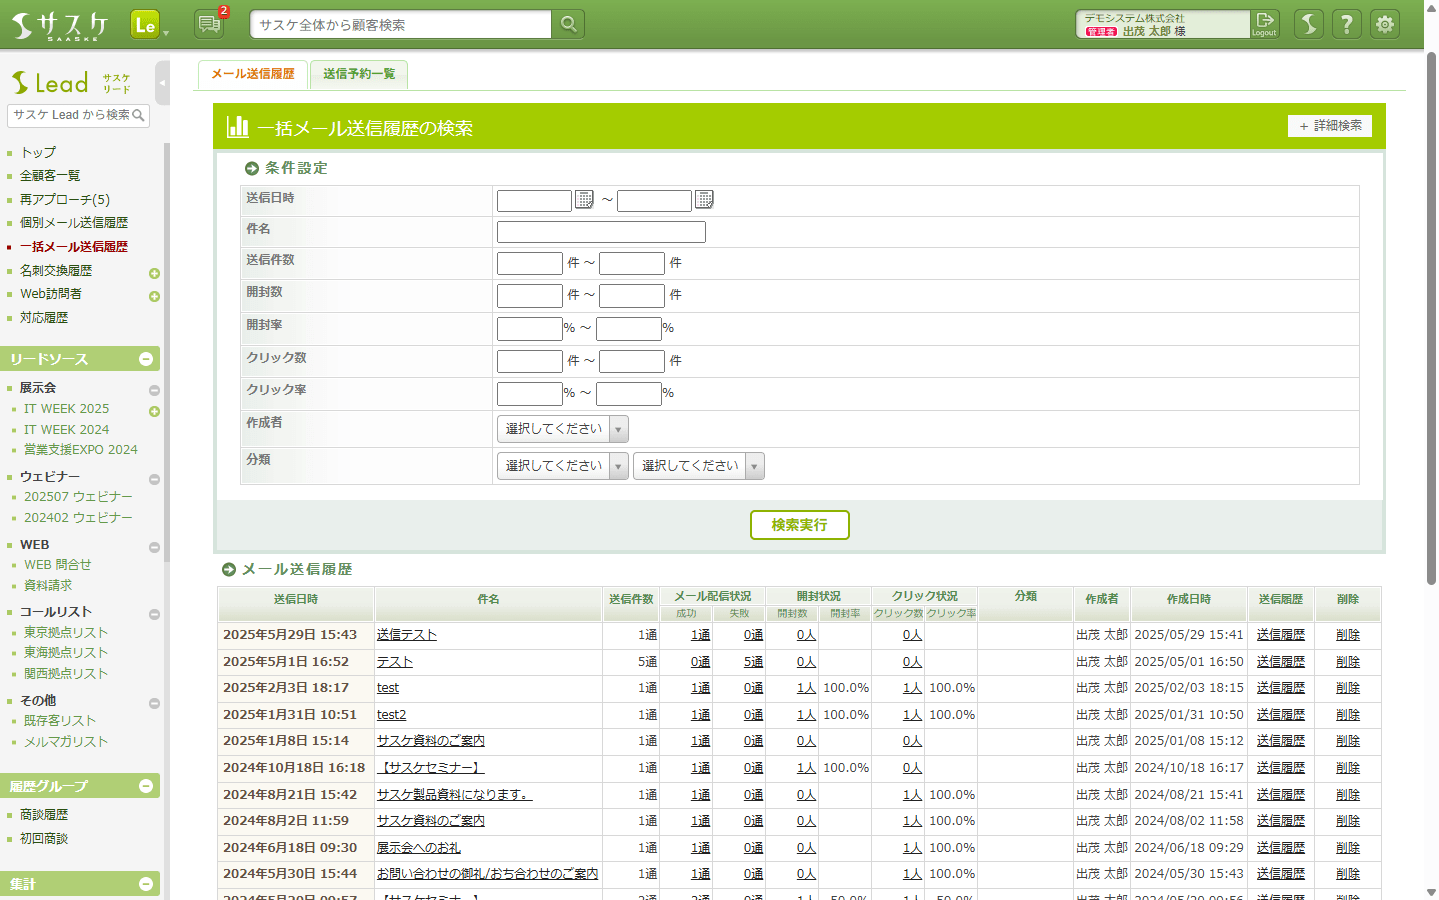The width and height of the screenshot is (1439, 900).
Task: Click the 件名 input field
Action: [x=601, y=232]
